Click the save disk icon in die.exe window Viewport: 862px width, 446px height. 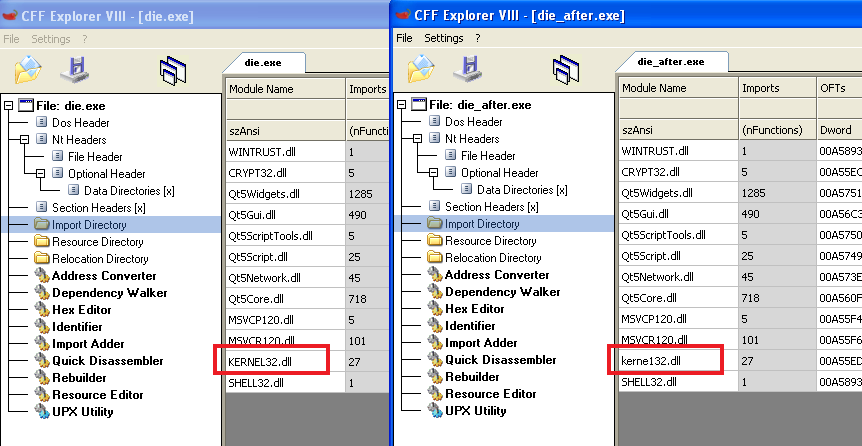coord(75,69)
